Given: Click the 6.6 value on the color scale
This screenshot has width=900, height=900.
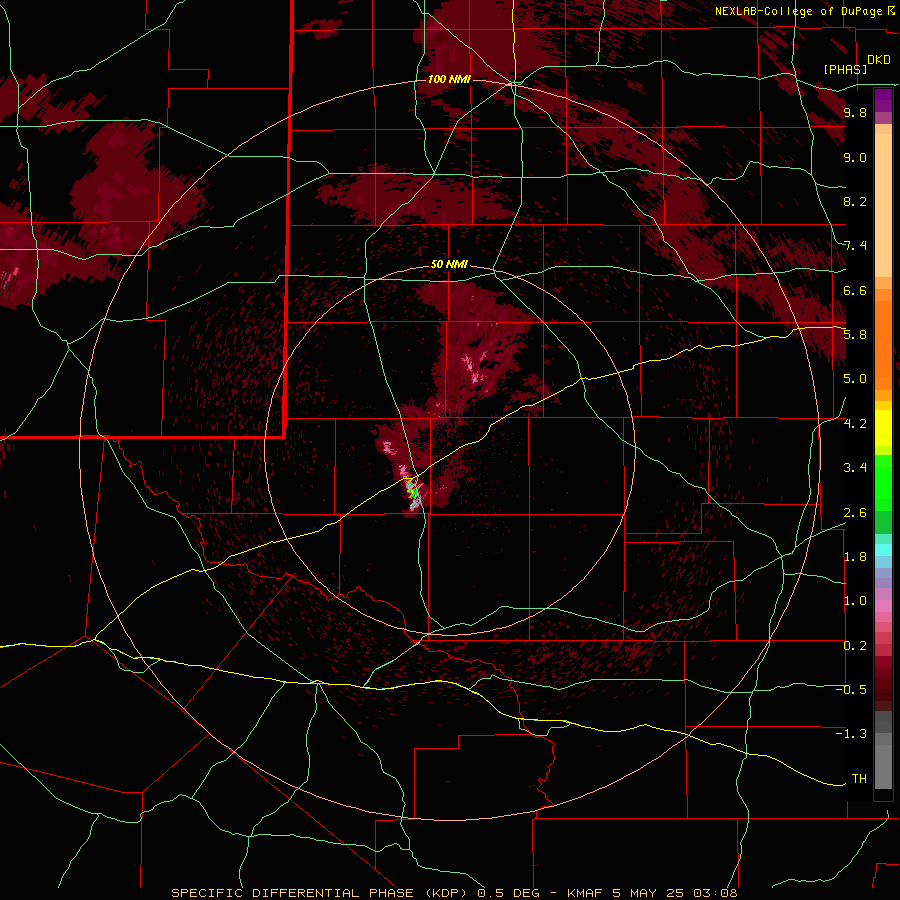Looking at the screenshot, I should click(855, 290).
